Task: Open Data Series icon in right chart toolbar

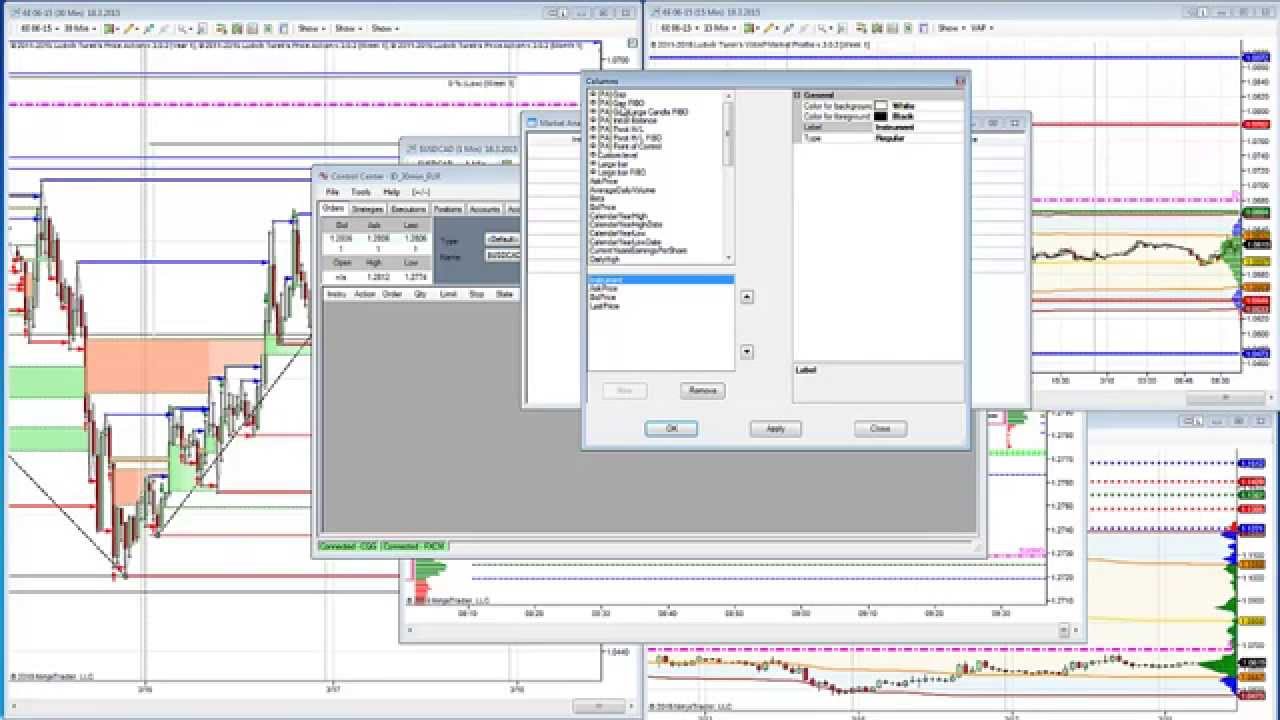Action: click(861, 28)
